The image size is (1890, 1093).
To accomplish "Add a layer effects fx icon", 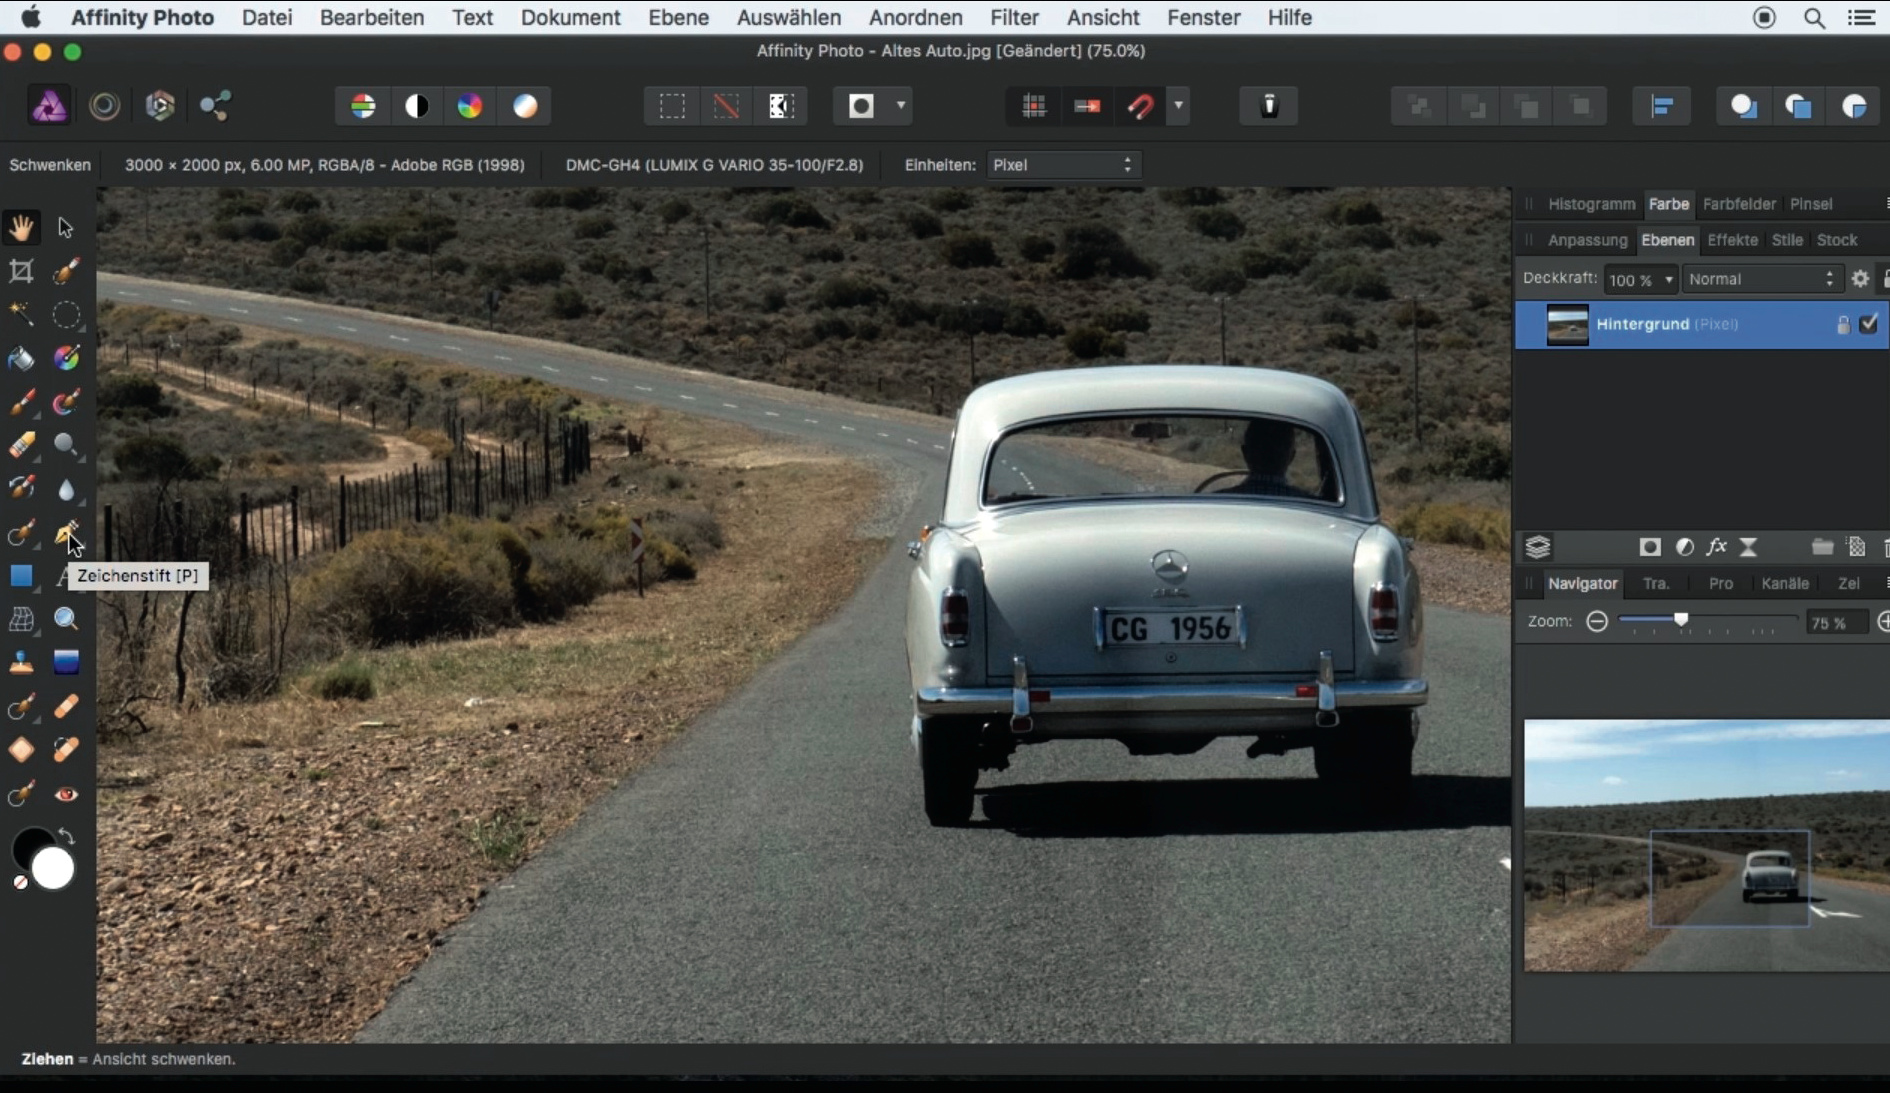I will tap(1716, 547).
